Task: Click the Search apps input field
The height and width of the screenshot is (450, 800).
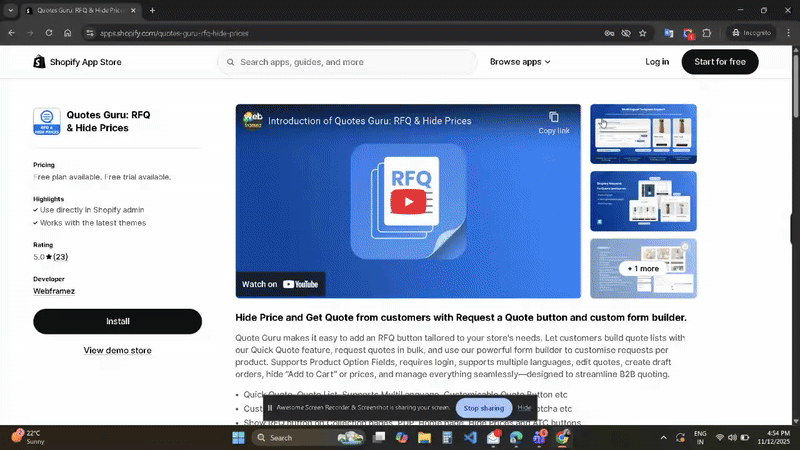Action: point(350,62)
